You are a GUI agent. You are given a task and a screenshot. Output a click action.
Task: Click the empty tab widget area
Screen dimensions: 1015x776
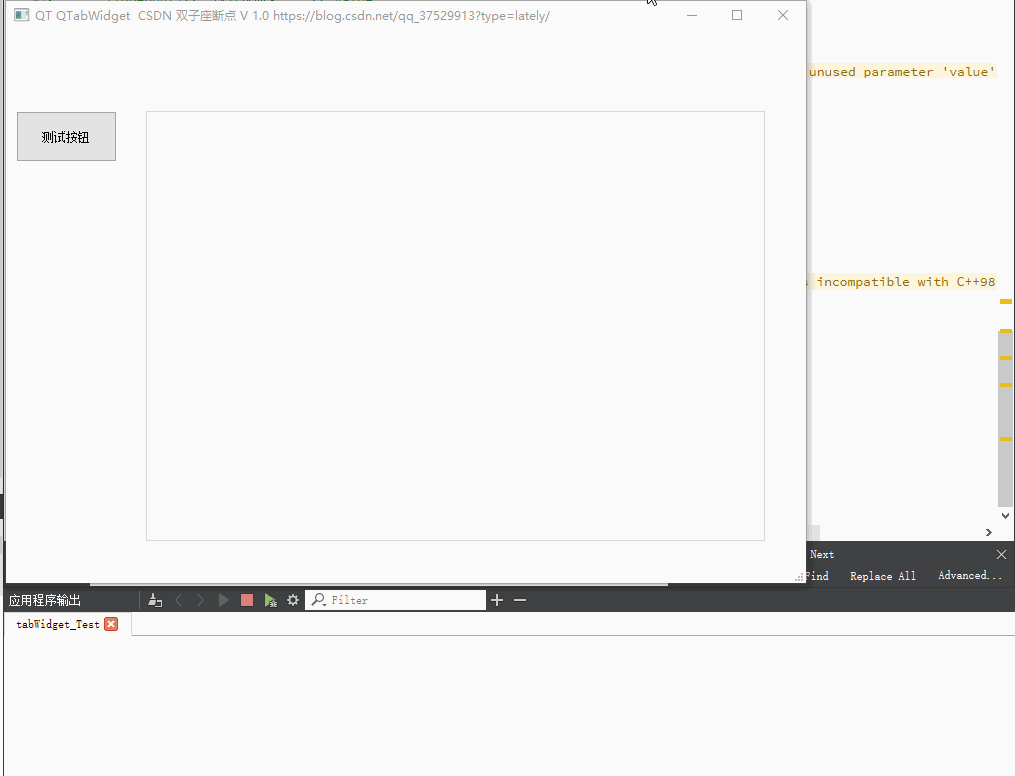(x=455, y=326)
